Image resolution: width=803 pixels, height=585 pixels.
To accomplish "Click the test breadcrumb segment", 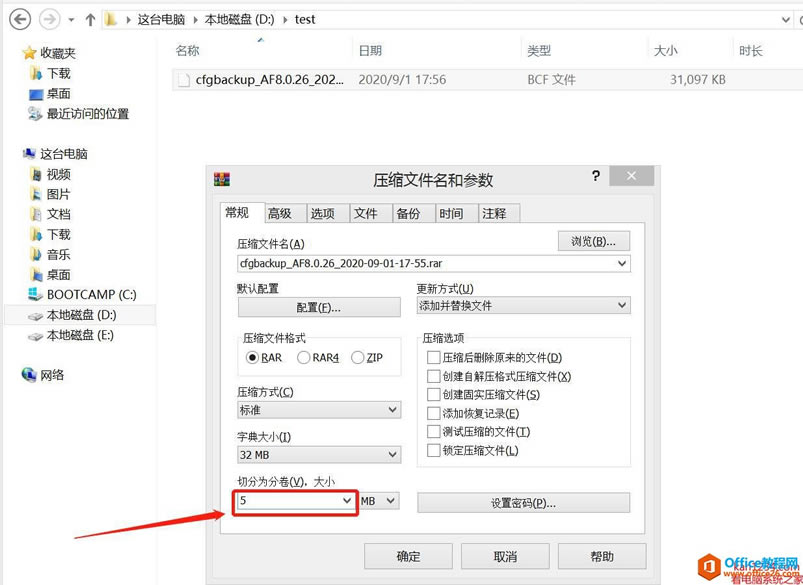I will click(305, 20).
